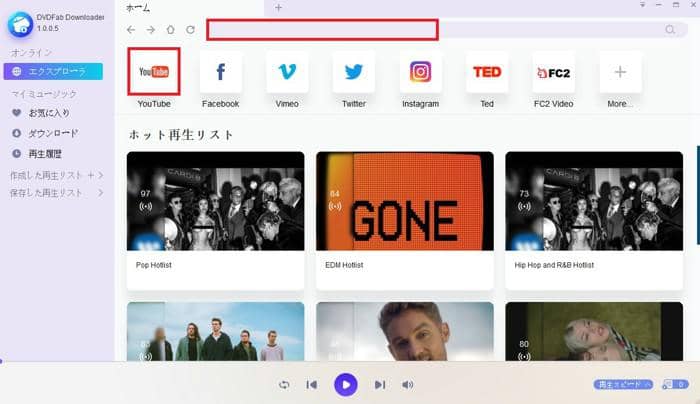The width and height of the screenshot is (700, 404).
Task: Click More... to add more sites
Action: 620,72
